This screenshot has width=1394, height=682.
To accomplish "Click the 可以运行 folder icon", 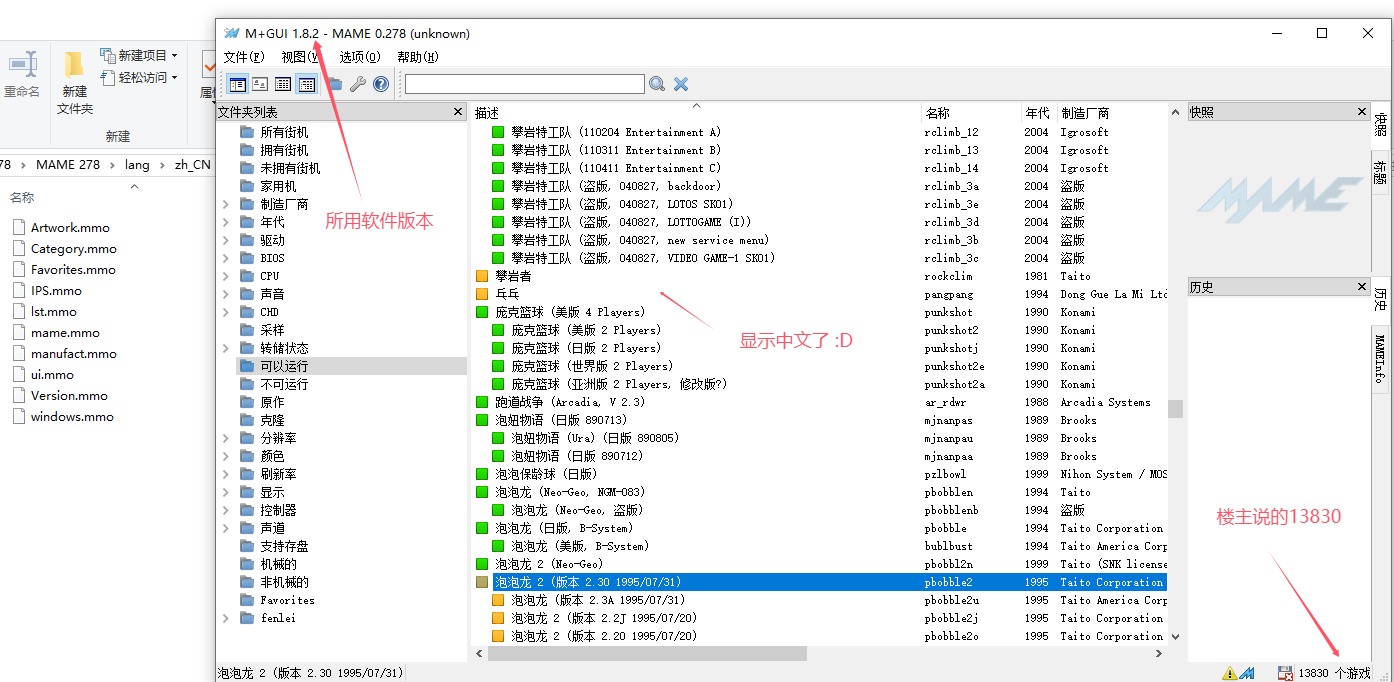I will (247, 366).
